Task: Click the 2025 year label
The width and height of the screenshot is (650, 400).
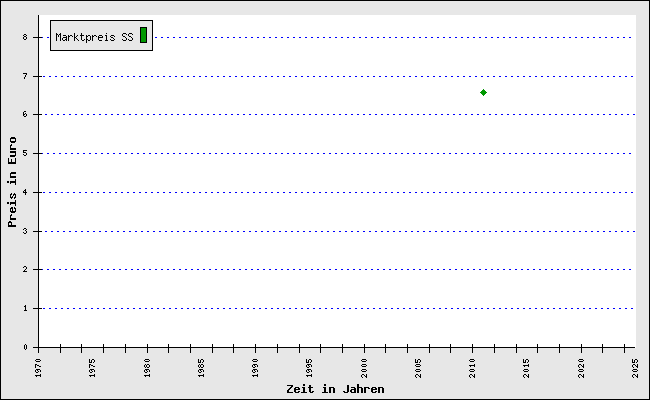Action: 635,368
